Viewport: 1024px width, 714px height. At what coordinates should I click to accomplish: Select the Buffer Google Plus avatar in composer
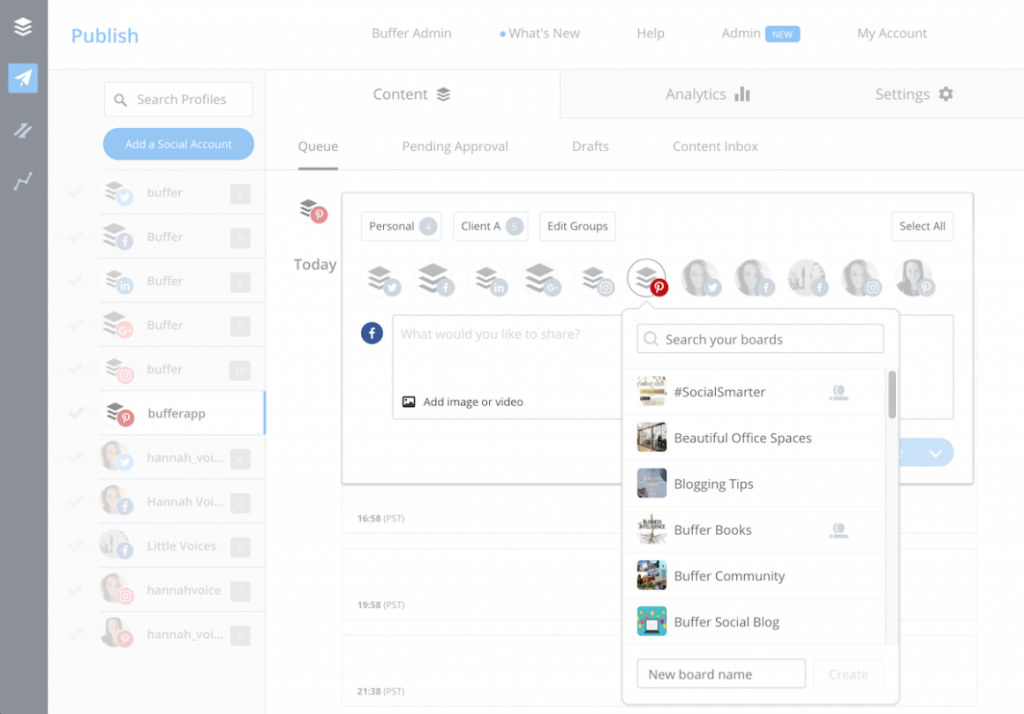point(542,279)
